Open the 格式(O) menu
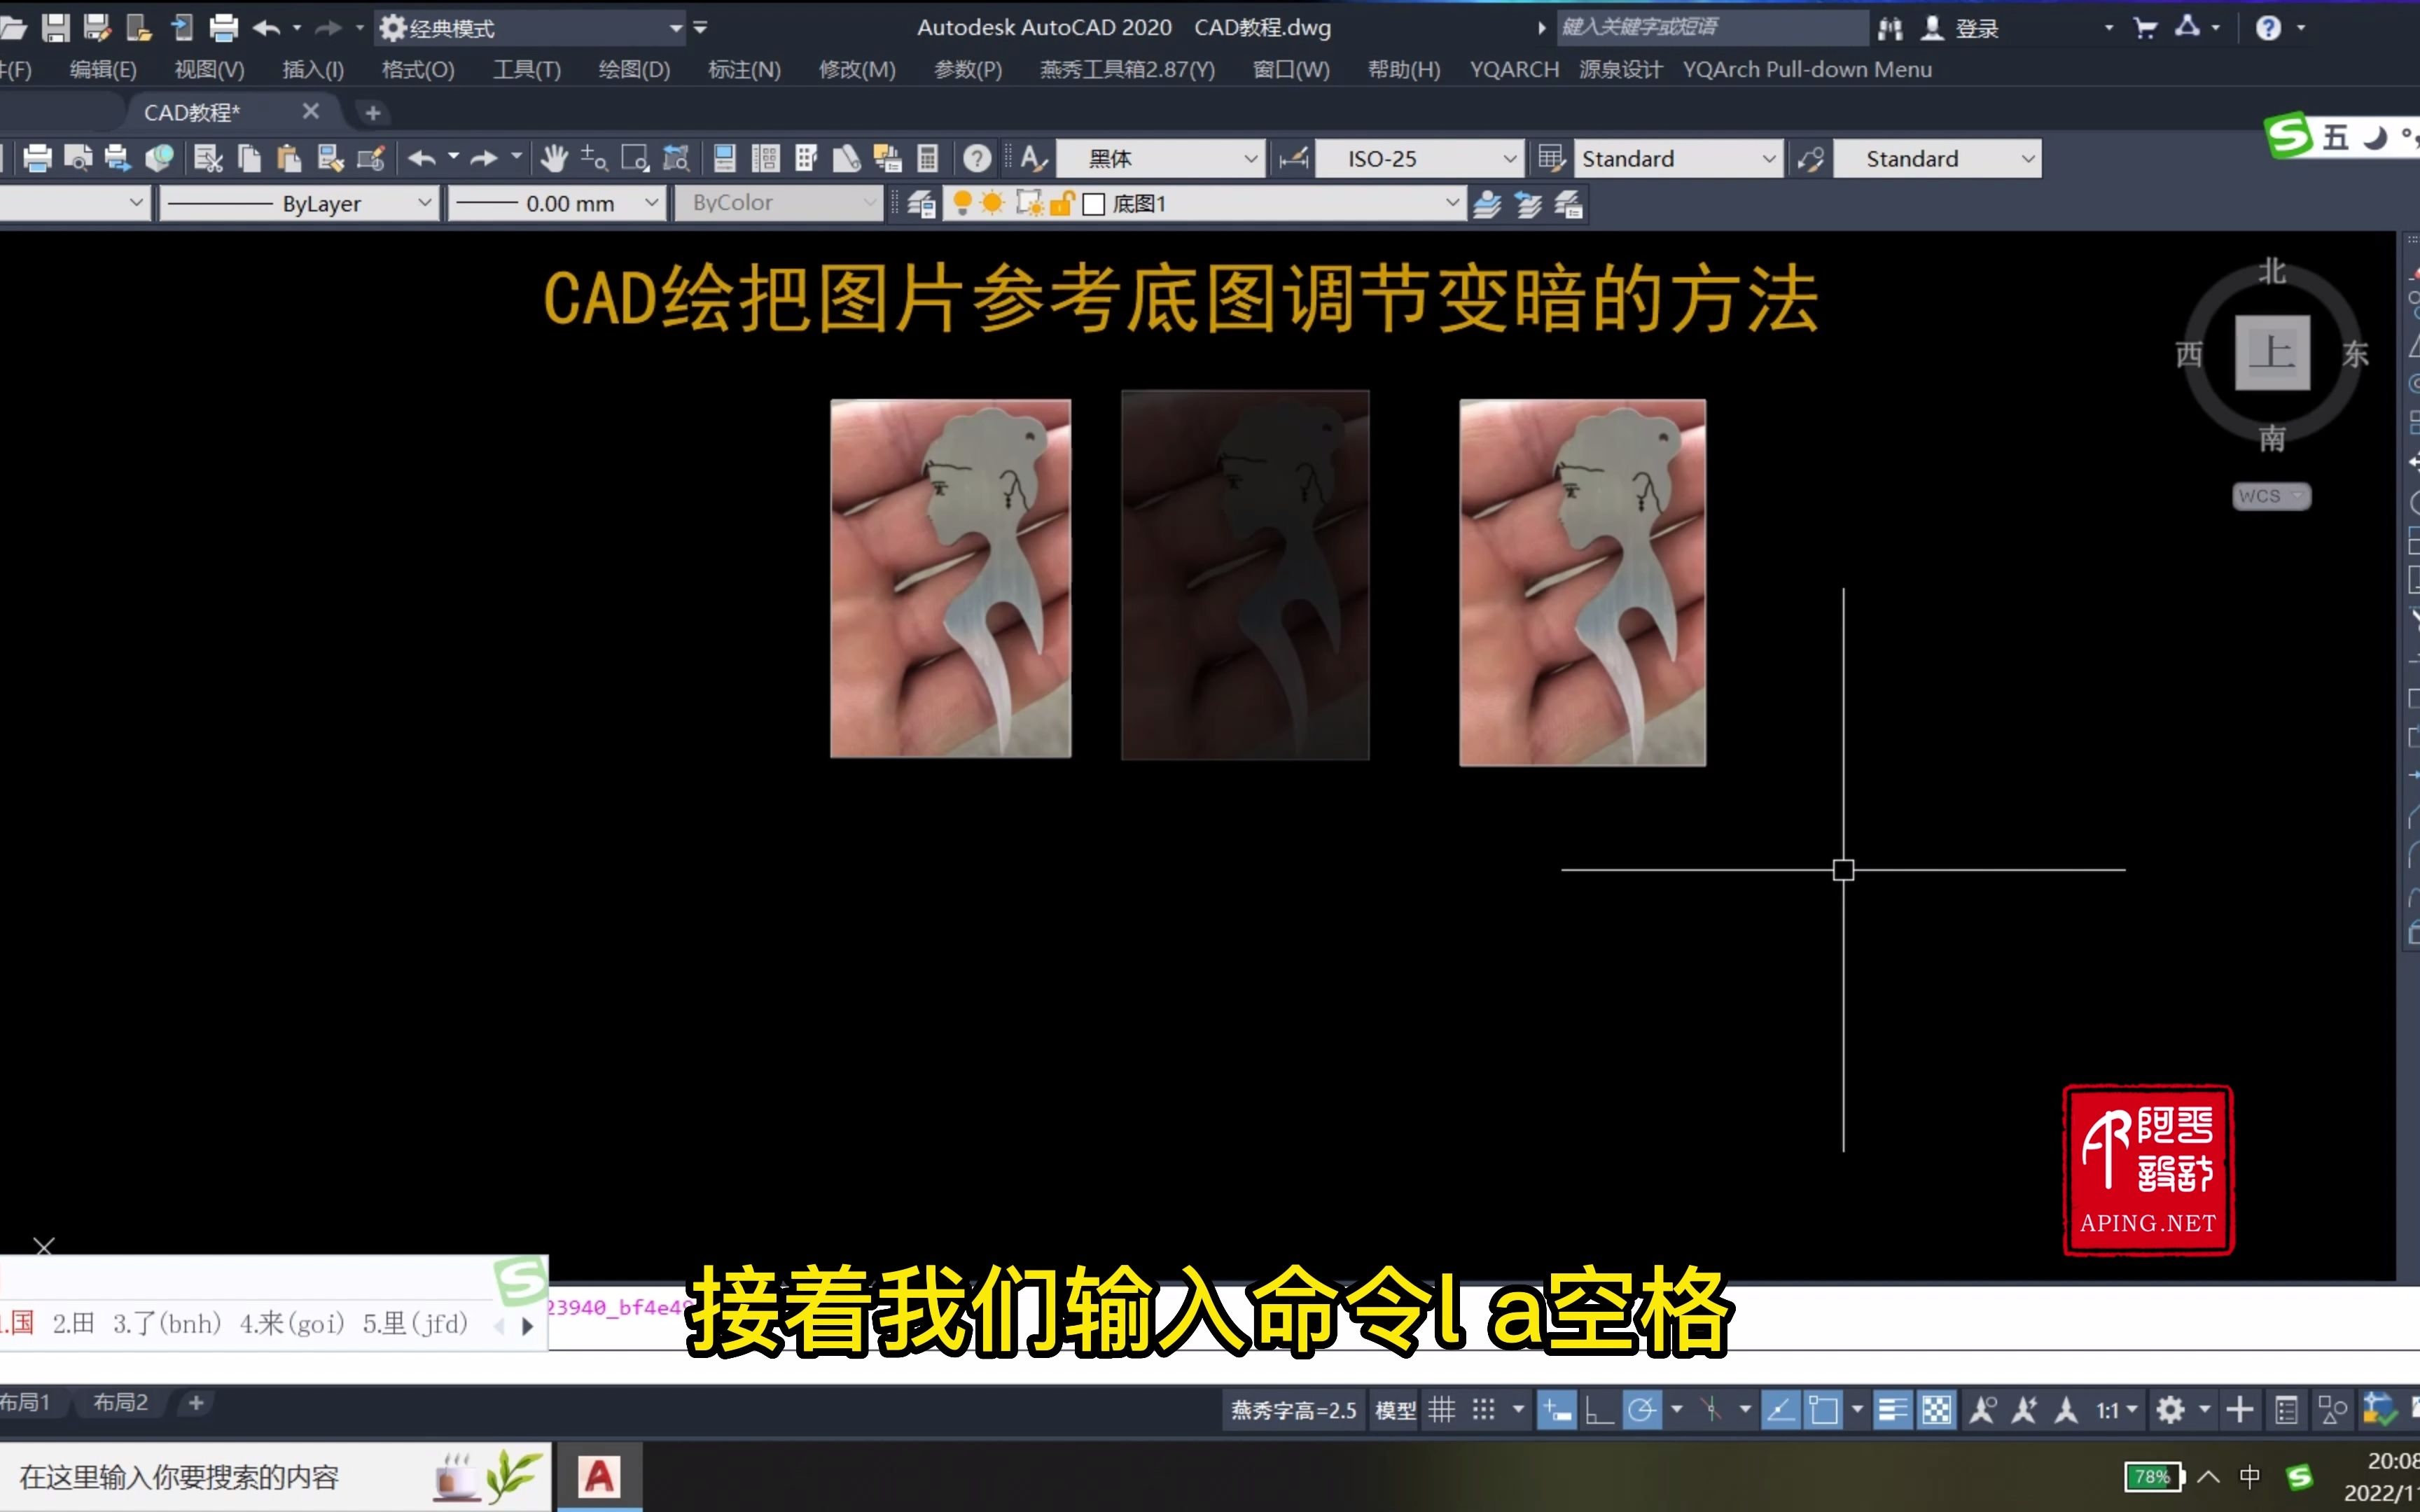 click(x=418, y=68)
